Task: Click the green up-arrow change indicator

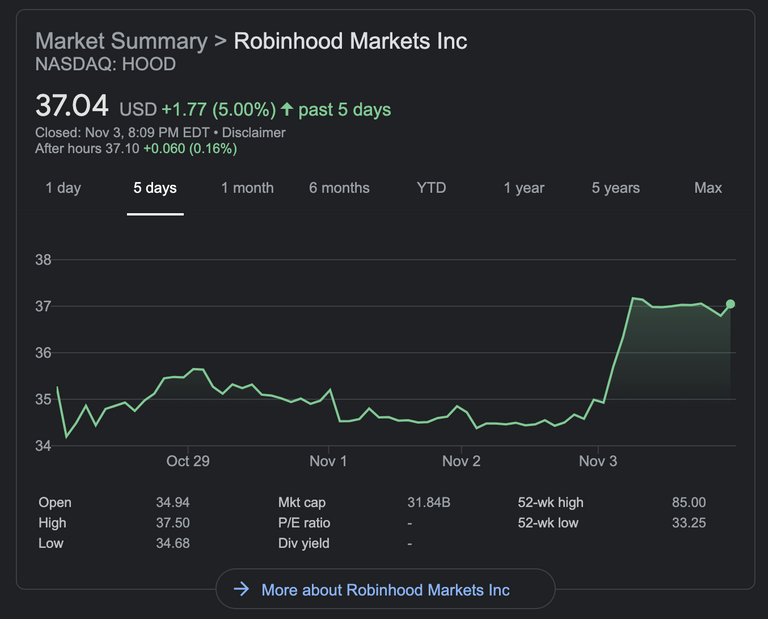Action: click(287, 109)
